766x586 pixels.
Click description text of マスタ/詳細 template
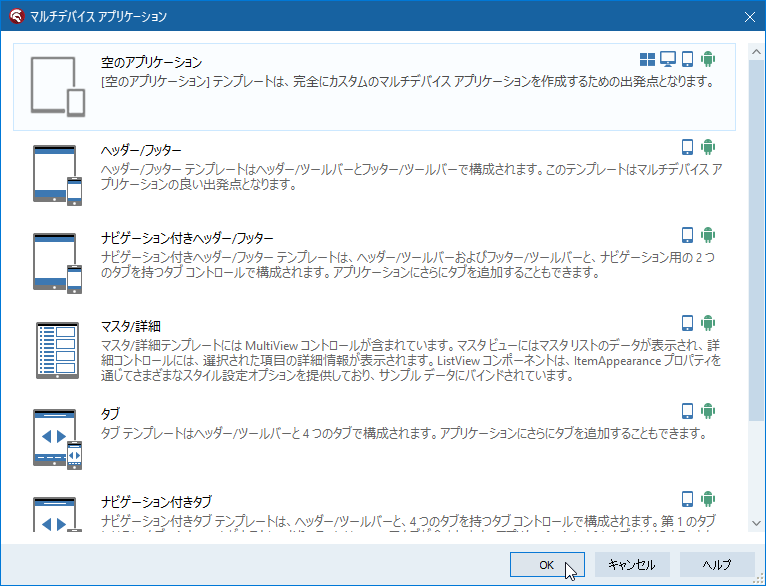click(x=411, y=360)
